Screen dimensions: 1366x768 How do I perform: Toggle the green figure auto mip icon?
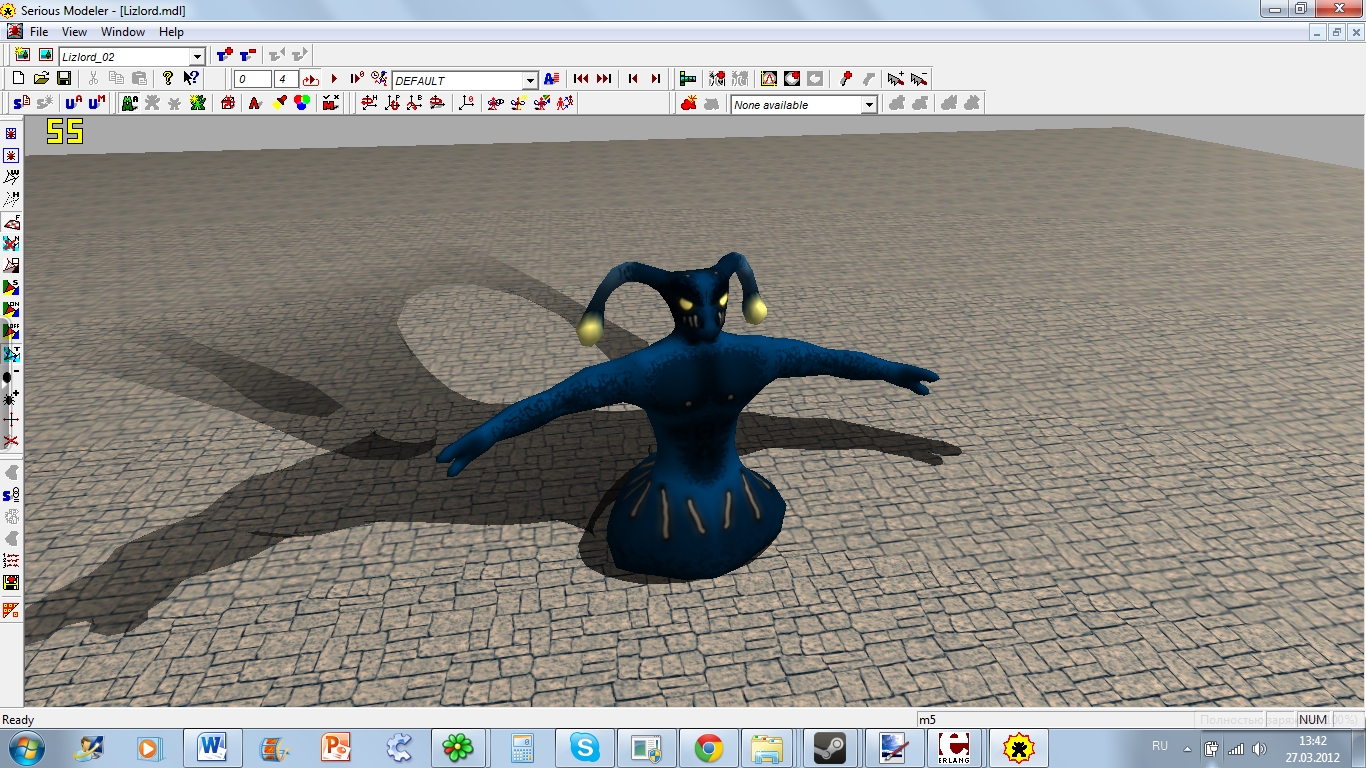[129, 103]
